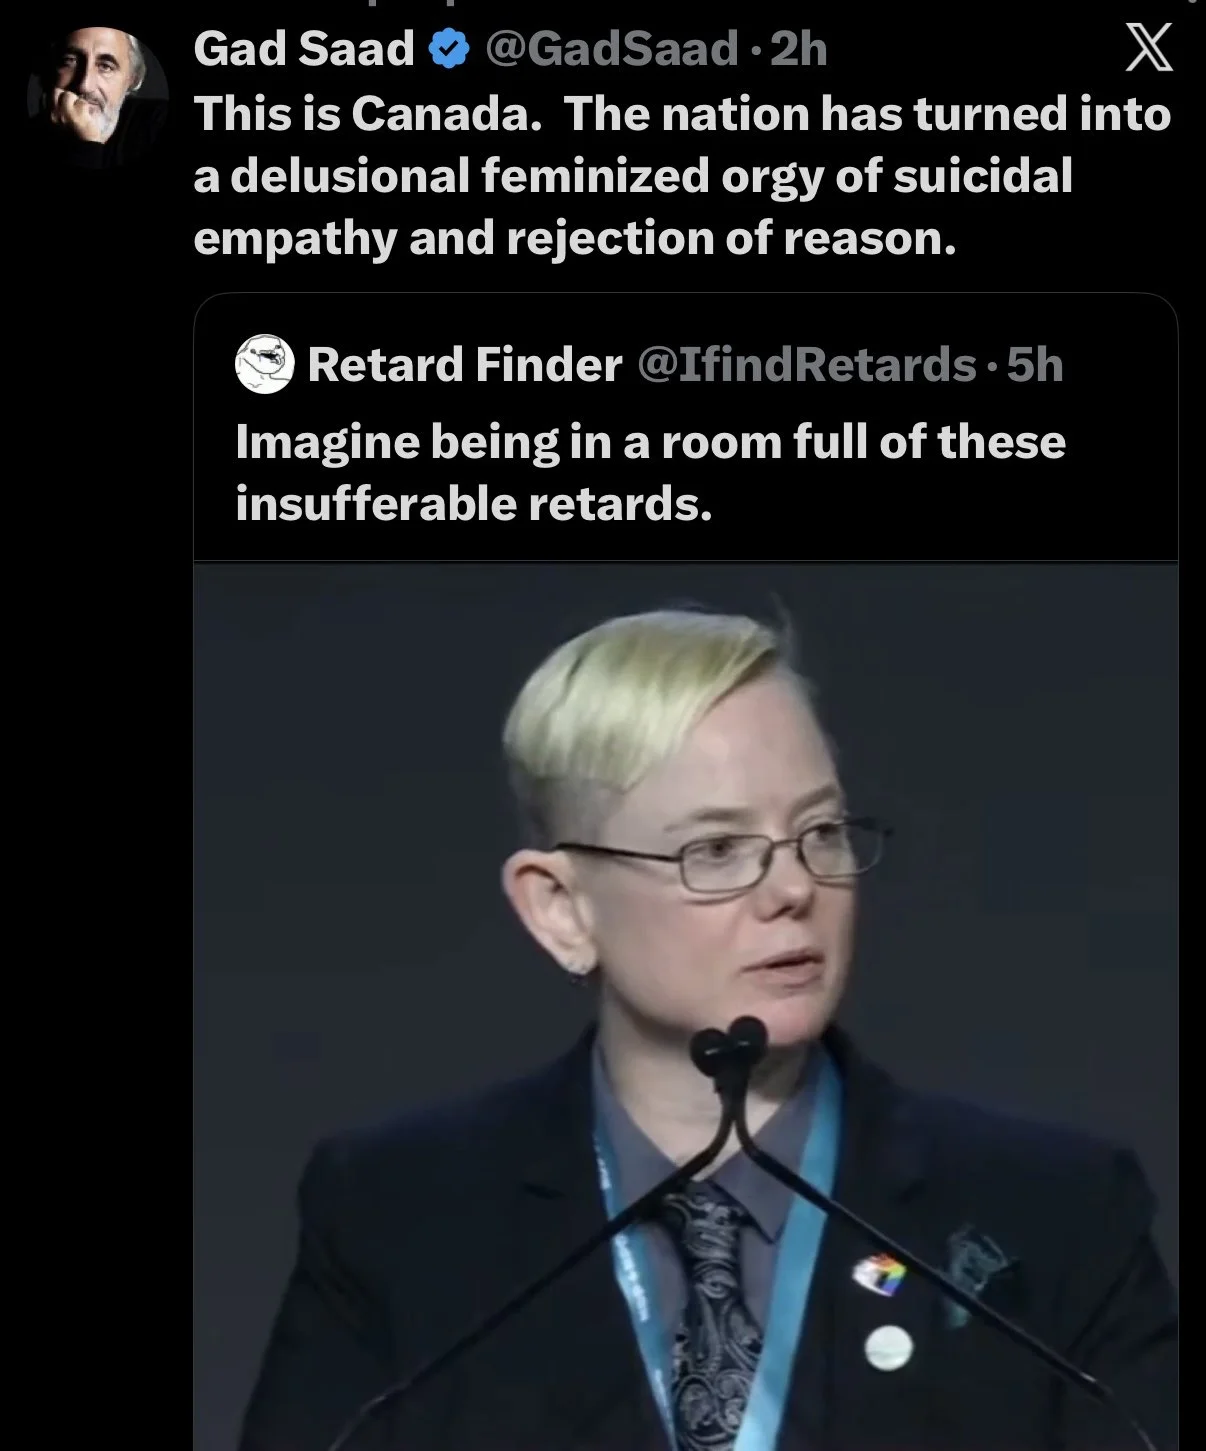Open the quoted post via 5h timestamp
Image resolution: width=1206 pixels, height=1451 pixels.
tap(1034, 365)
